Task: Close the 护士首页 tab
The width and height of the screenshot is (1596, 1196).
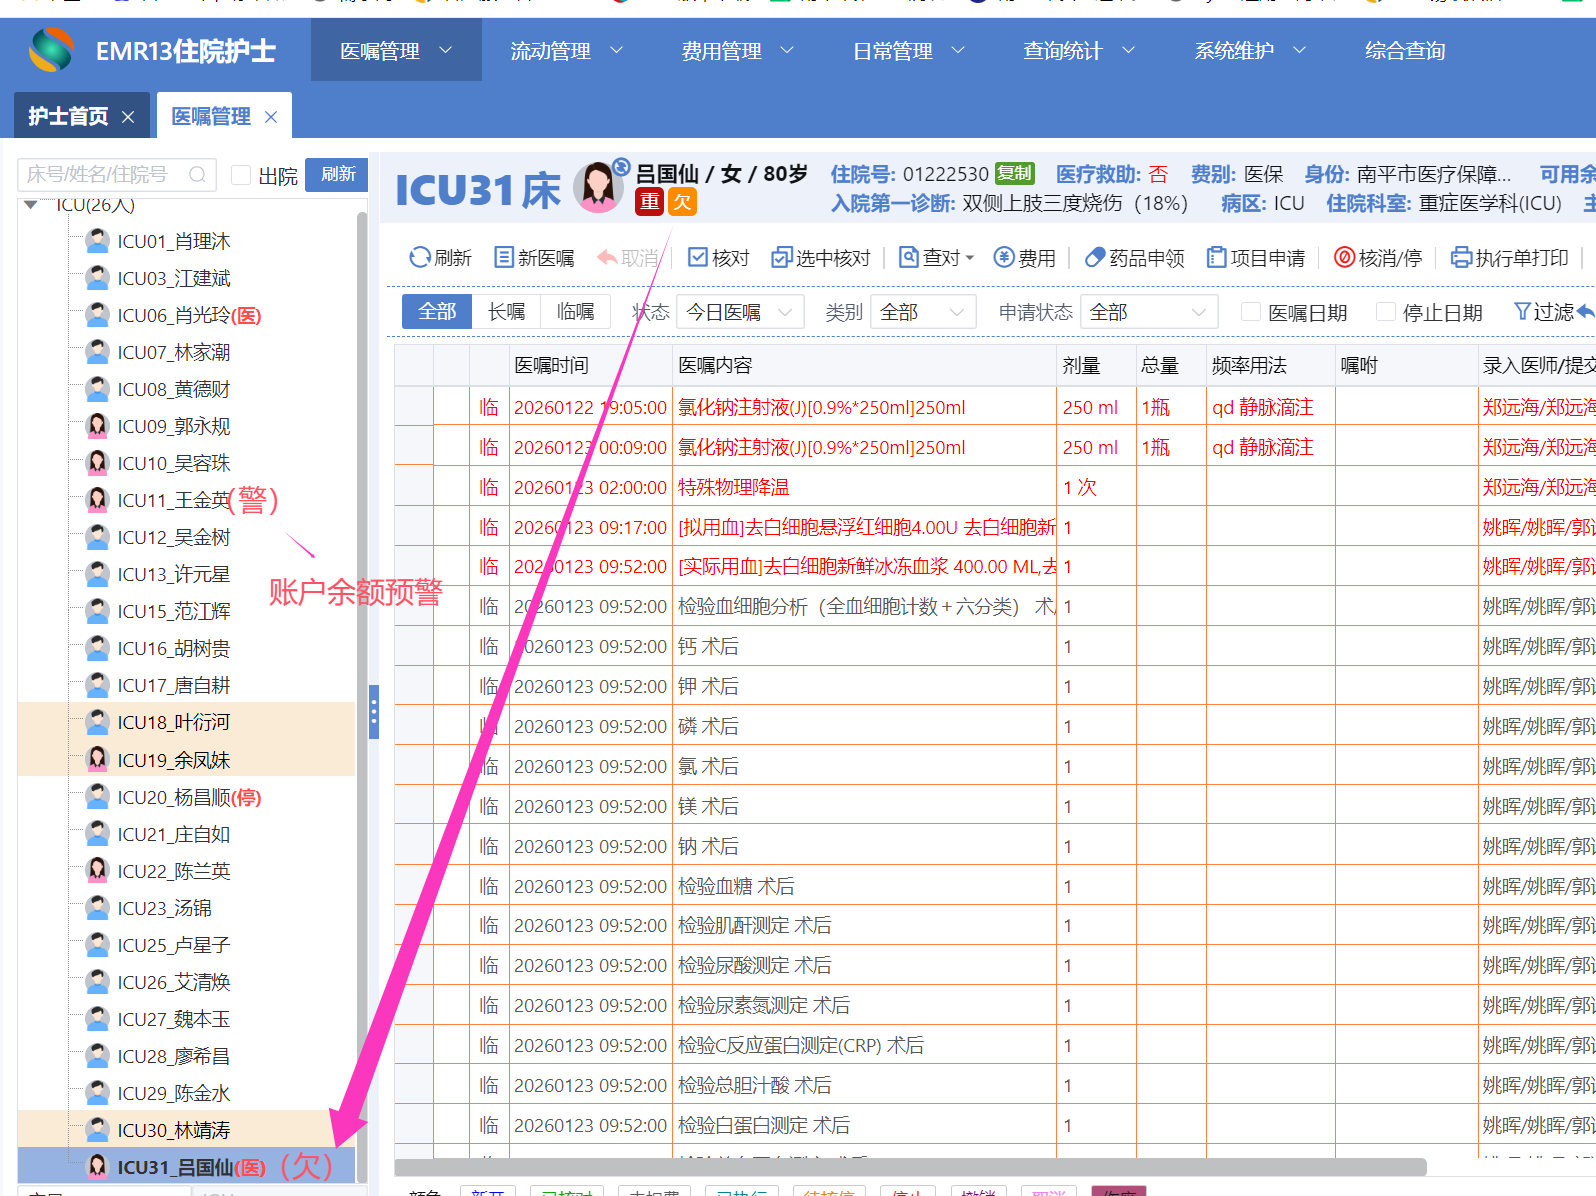Action: tap(128, 117)
